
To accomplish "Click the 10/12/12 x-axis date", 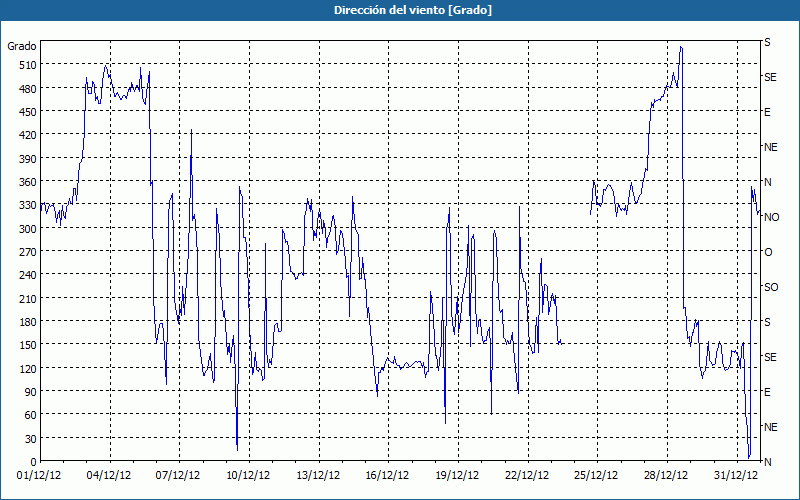I will click(248, 476).
